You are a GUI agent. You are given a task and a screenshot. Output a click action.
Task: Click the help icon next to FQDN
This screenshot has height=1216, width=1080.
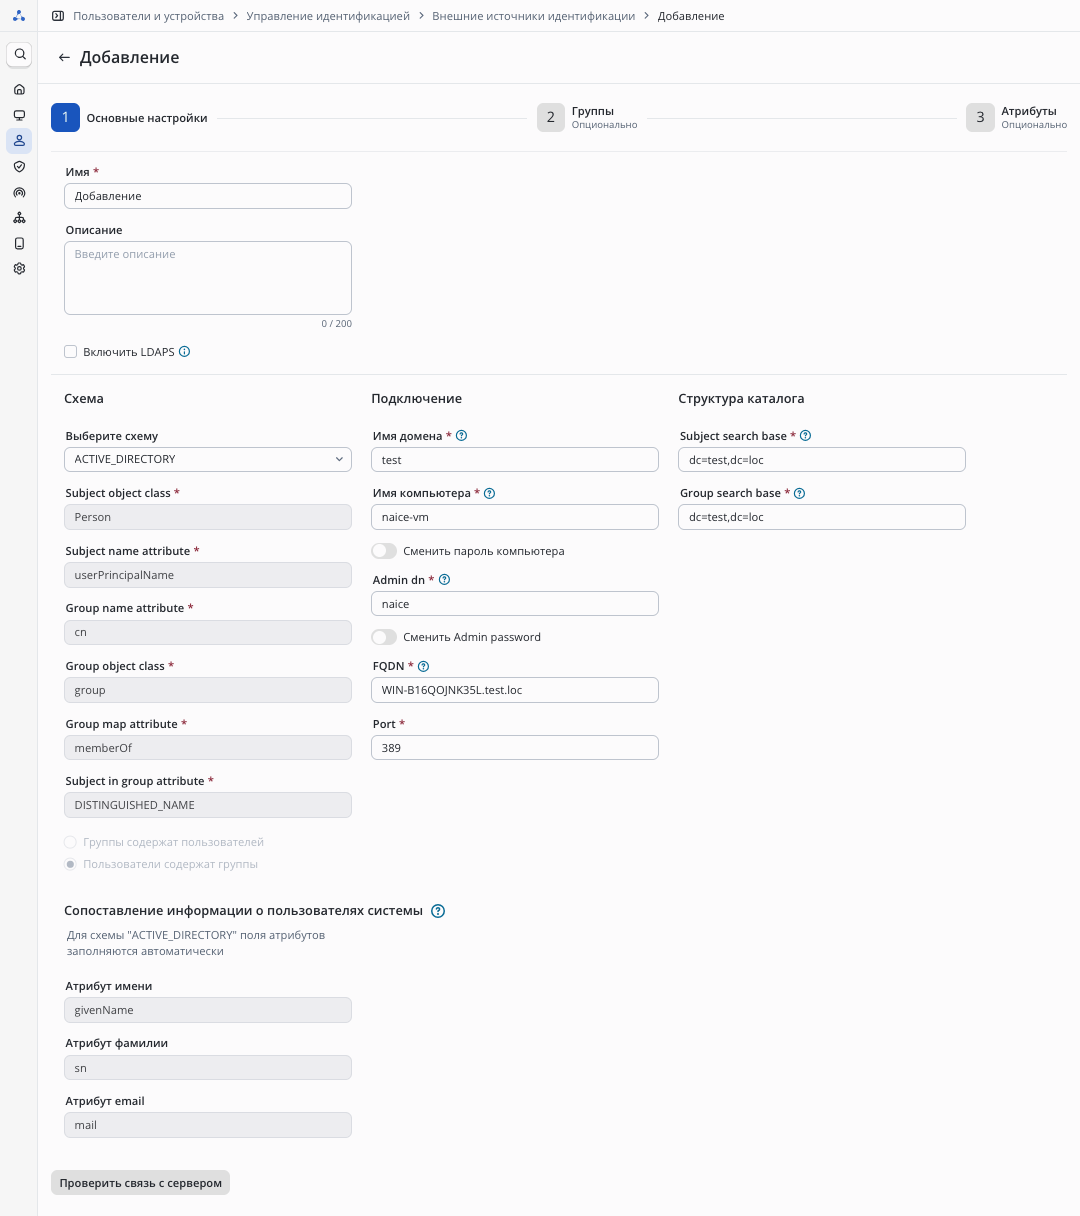[x=423, y=667]
